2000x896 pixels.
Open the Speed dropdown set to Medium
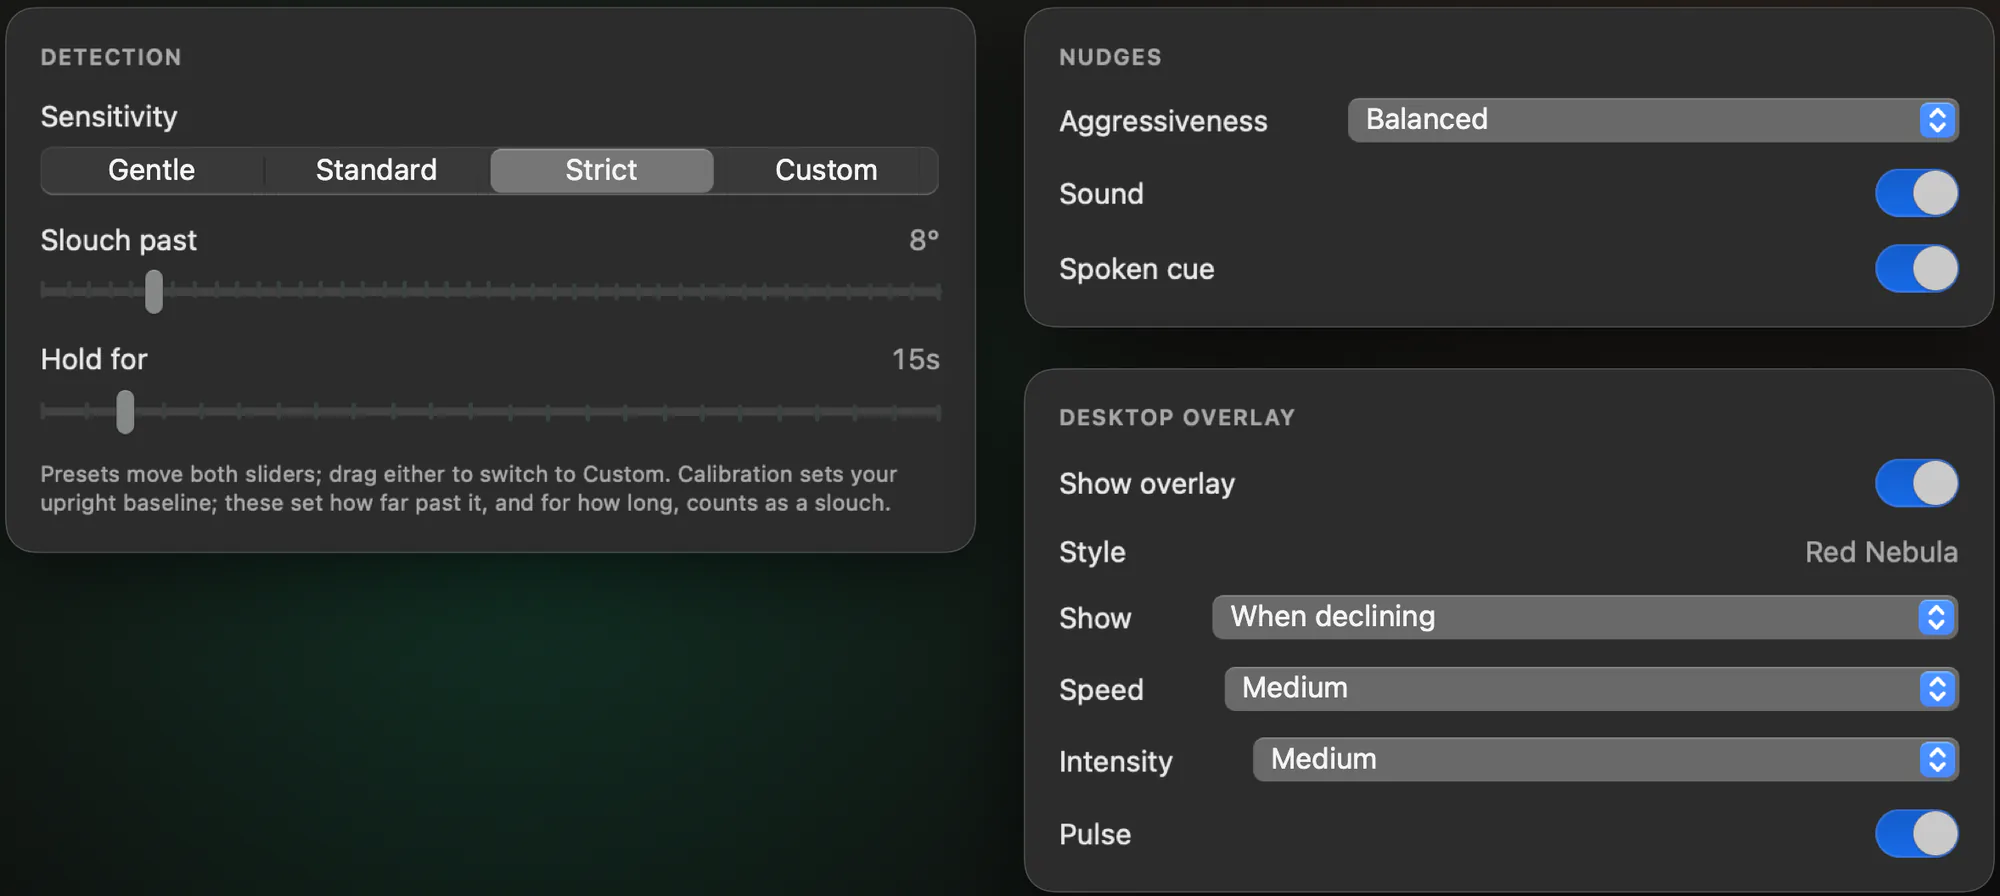click(1591, 689)
